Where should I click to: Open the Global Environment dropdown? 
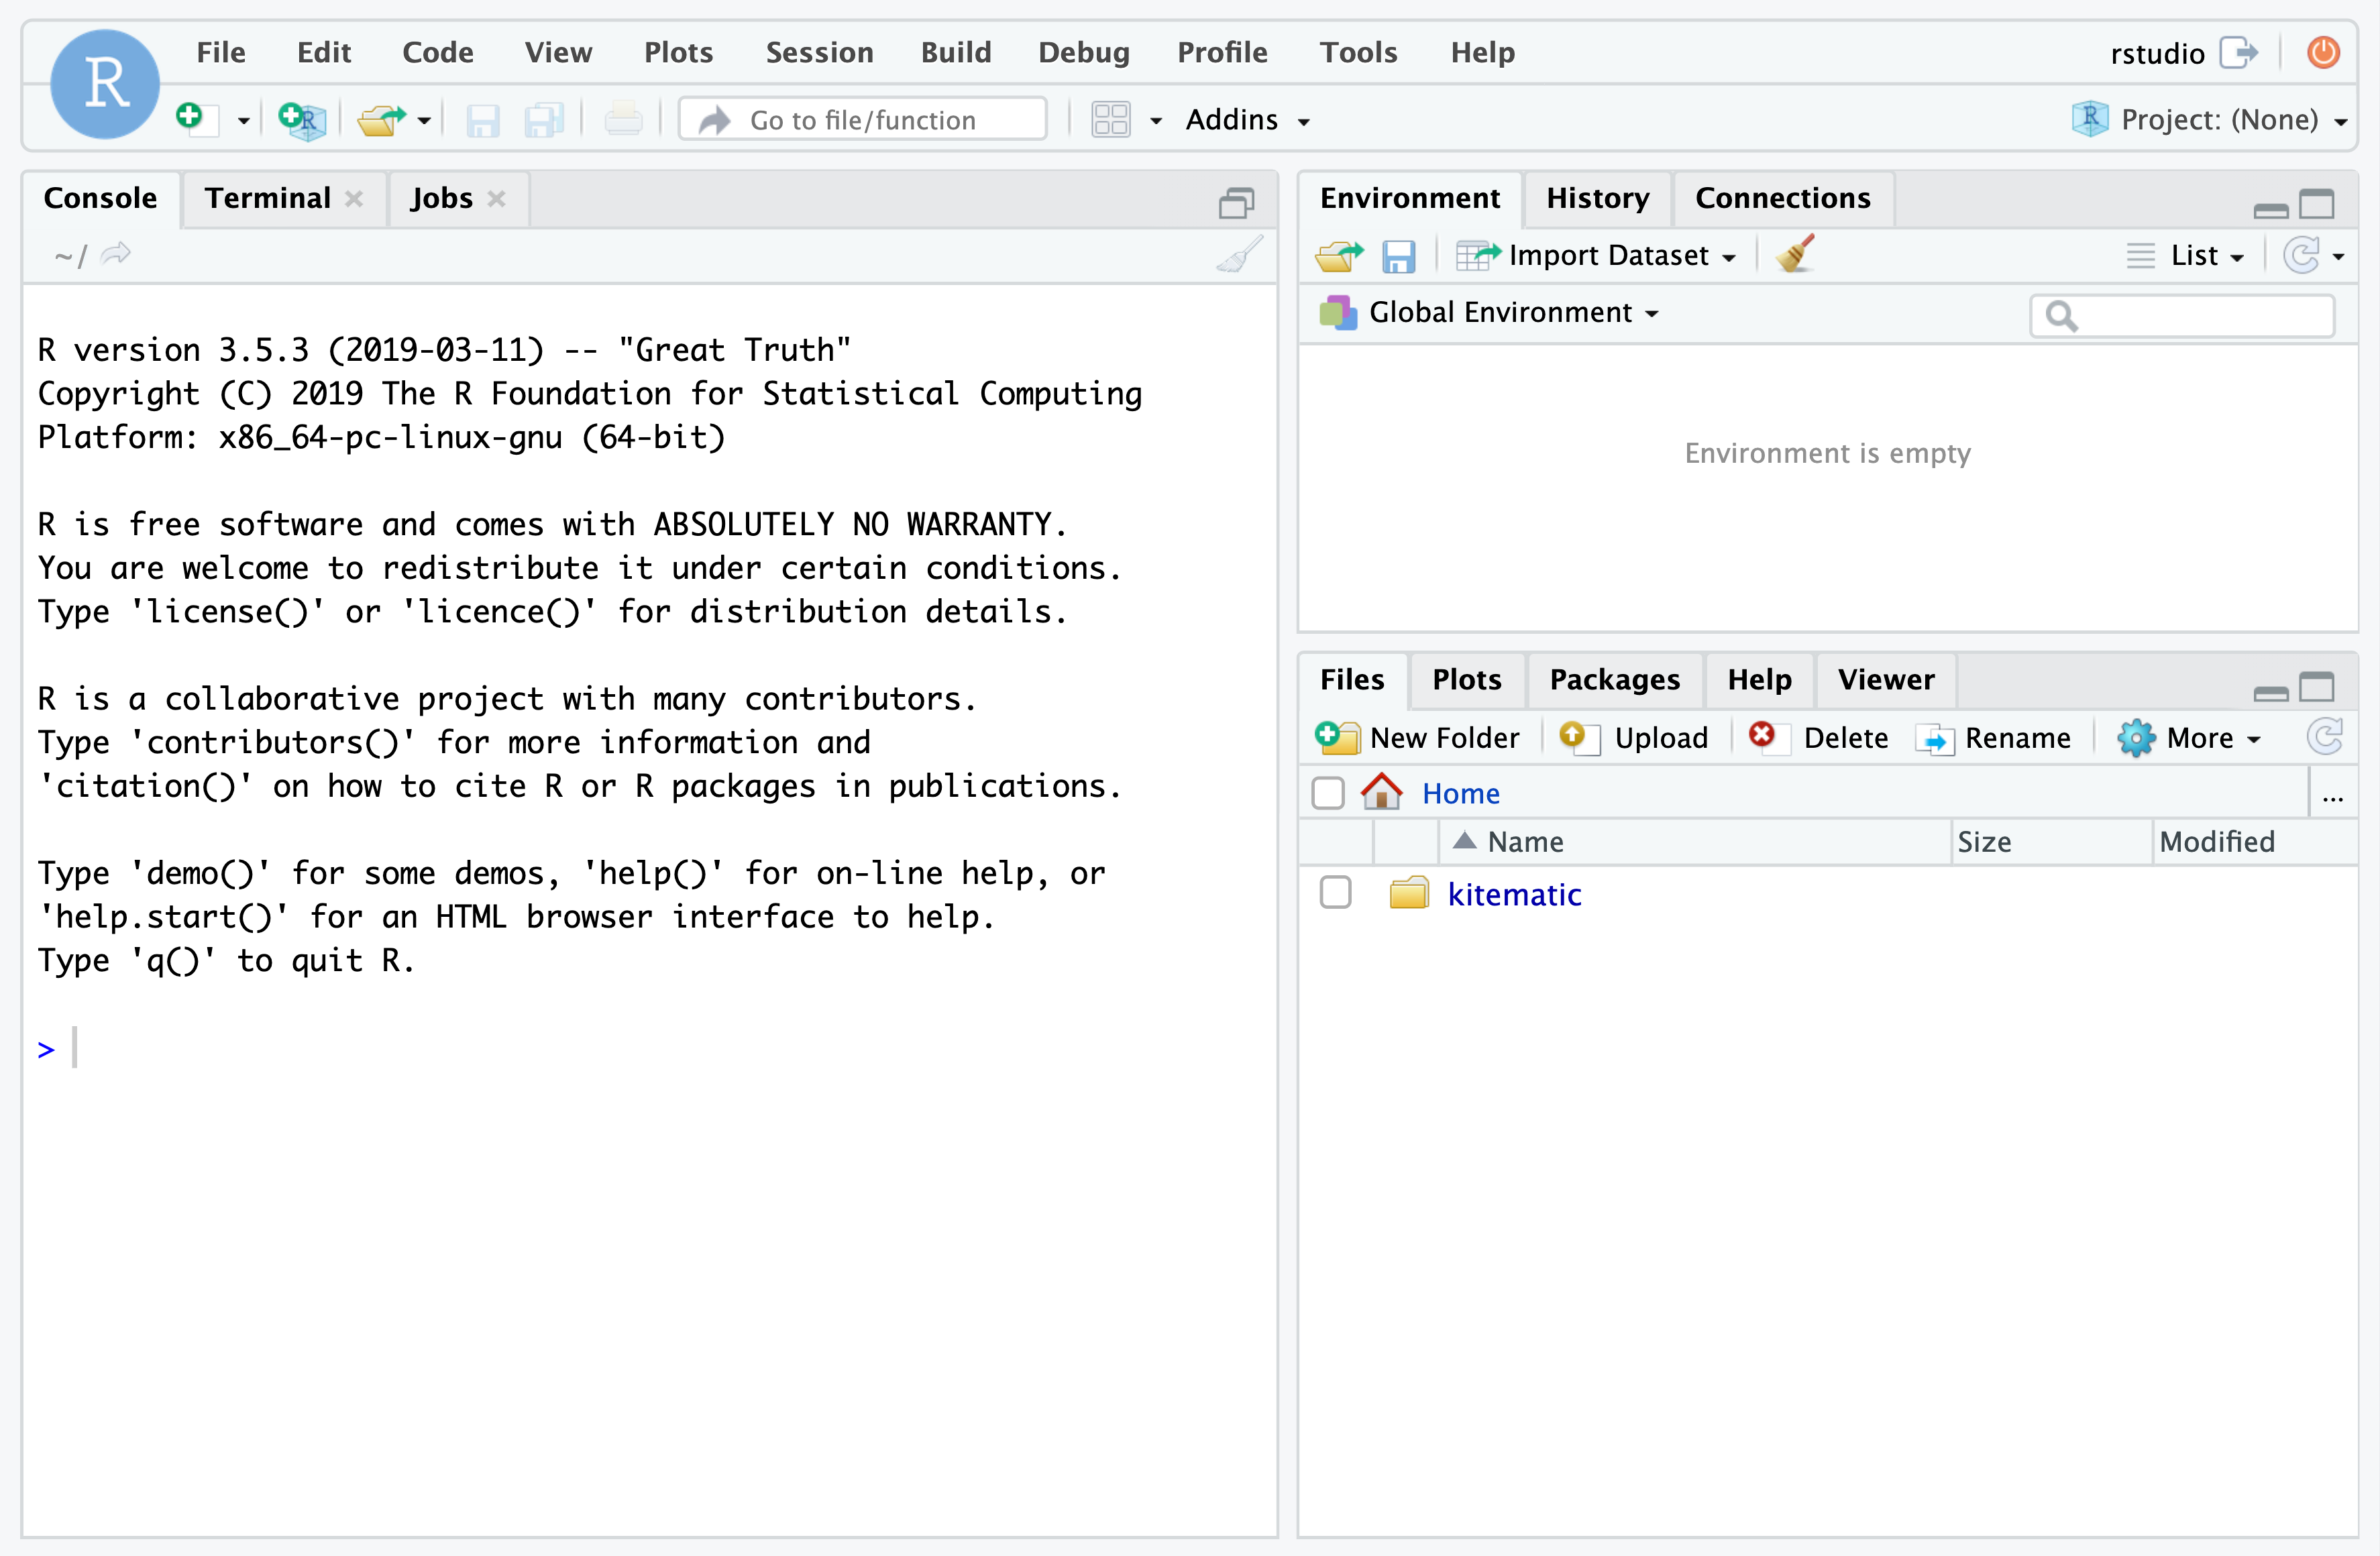[1489, 313]
